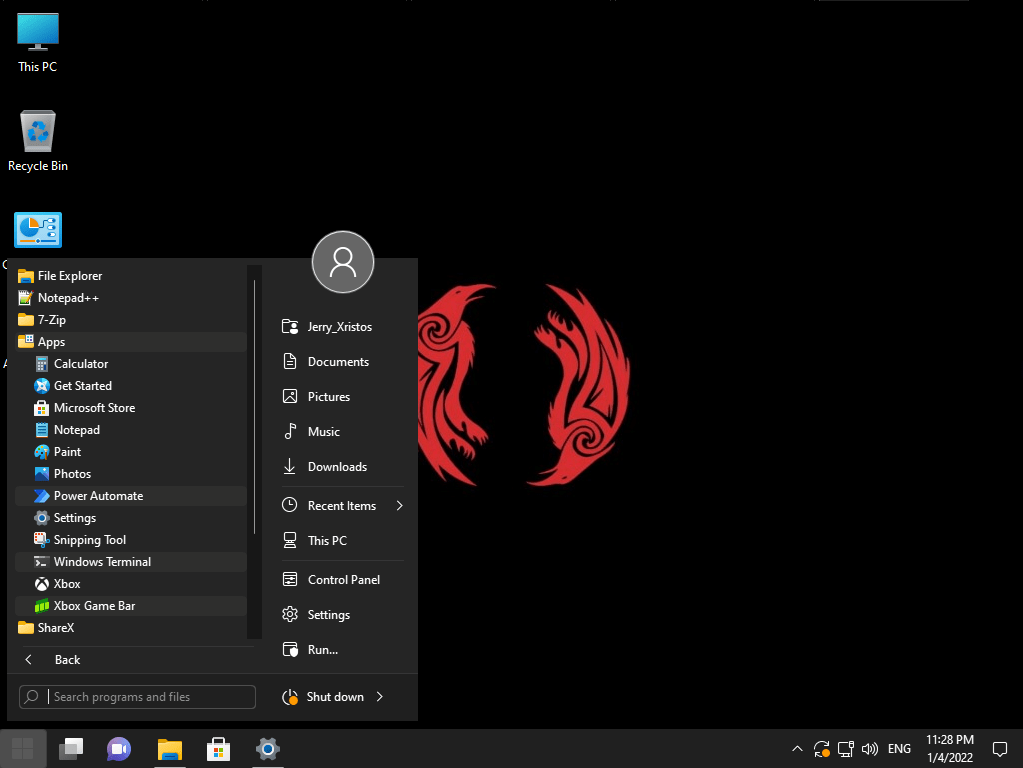Open the Downloads folder link
Screen dimensions: 1023x768
[x=337, y=467]
